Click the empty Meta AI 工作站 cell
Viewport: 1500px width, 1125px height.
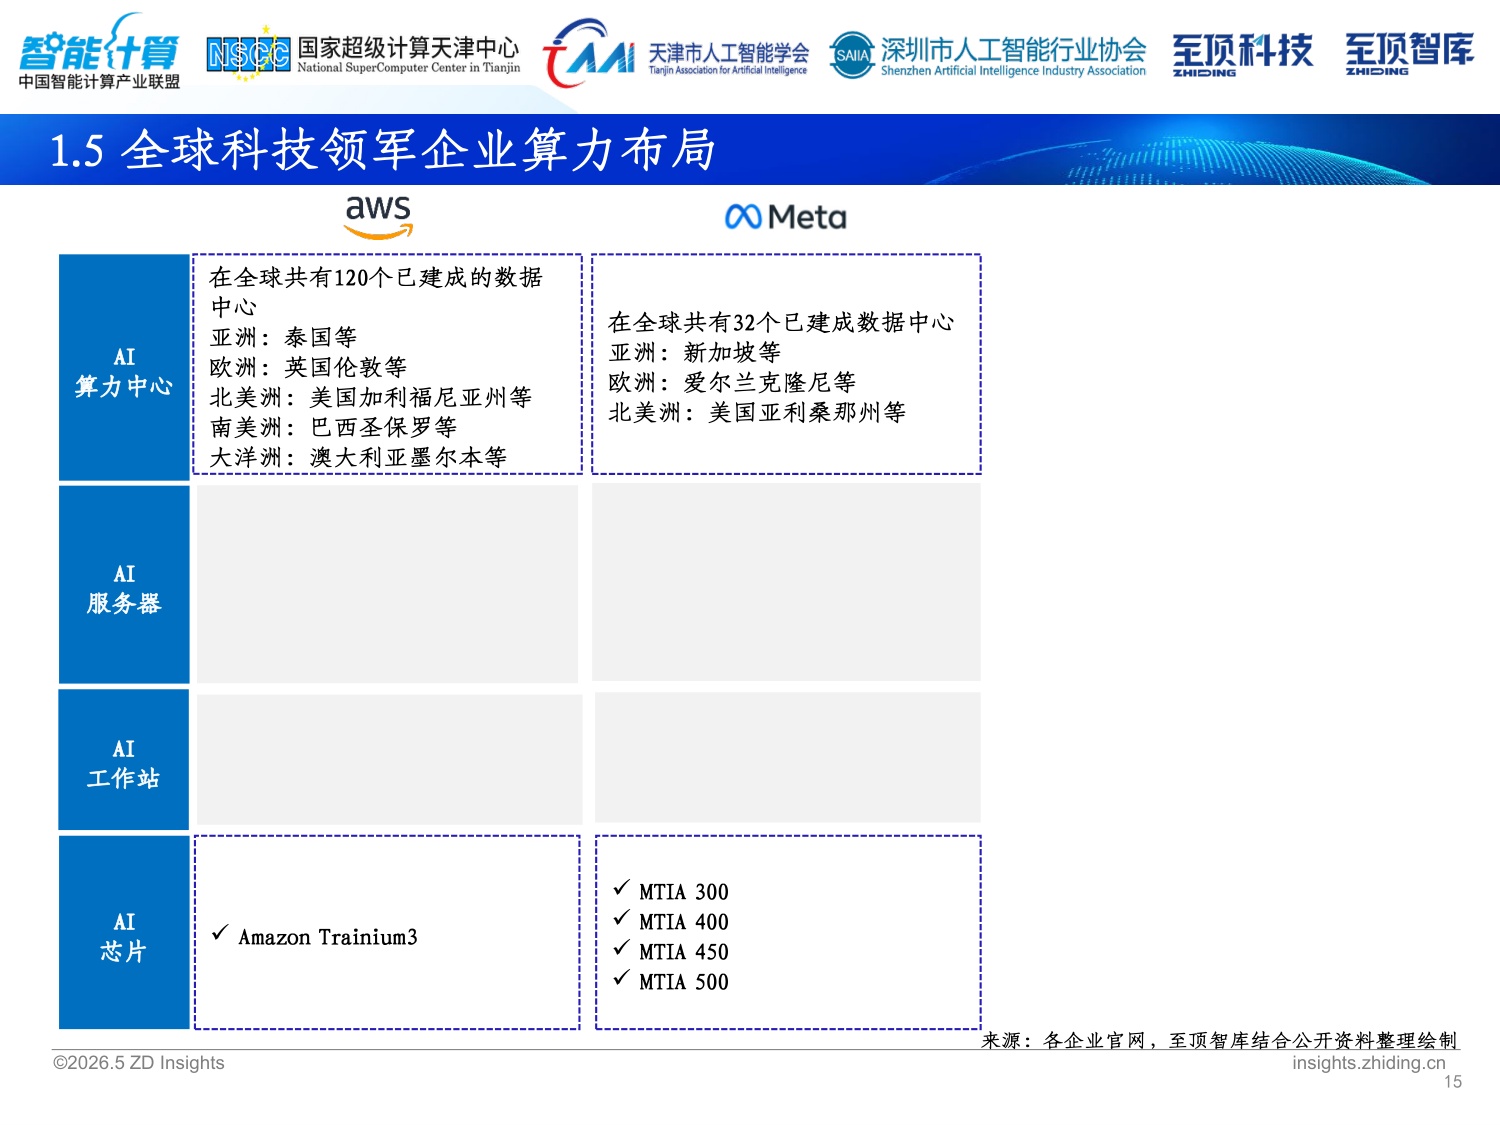pos(788,758)
